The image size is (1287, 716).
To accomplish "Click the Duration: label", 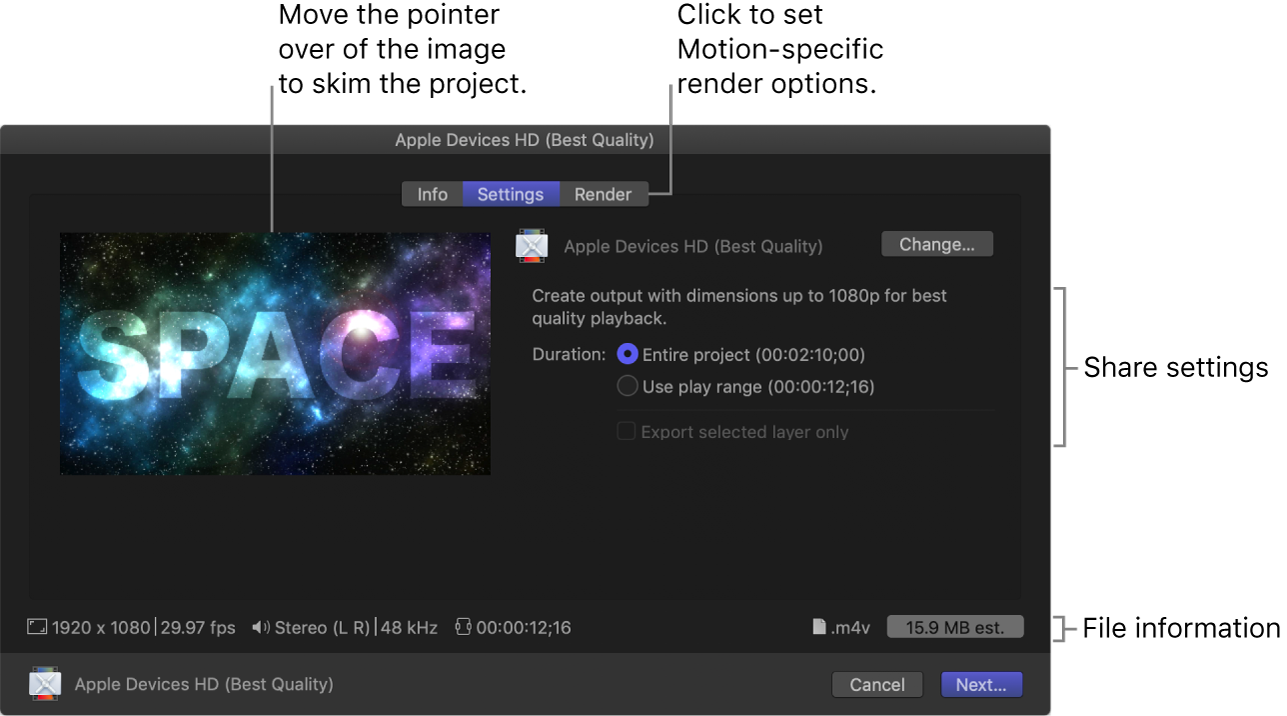I will coord(569,354).
